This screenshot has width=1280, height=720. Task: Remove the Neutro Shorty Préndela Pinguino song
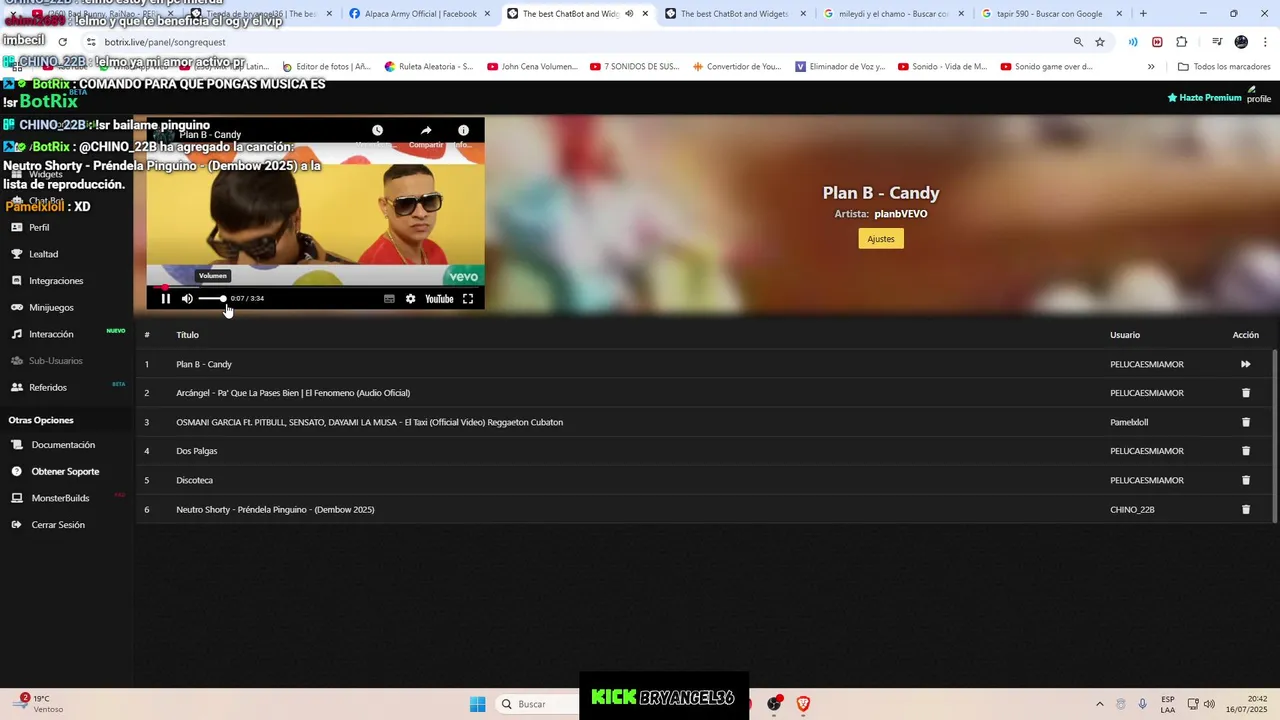tap(1246, 509)
